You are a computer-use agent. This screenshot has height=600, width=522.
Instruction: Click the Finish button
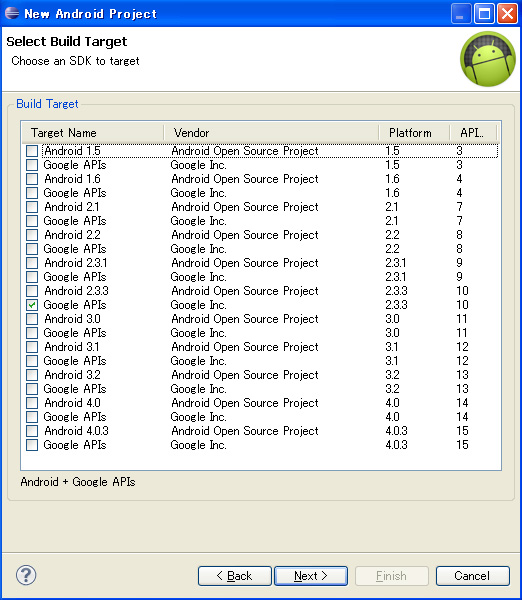point(392,576)
